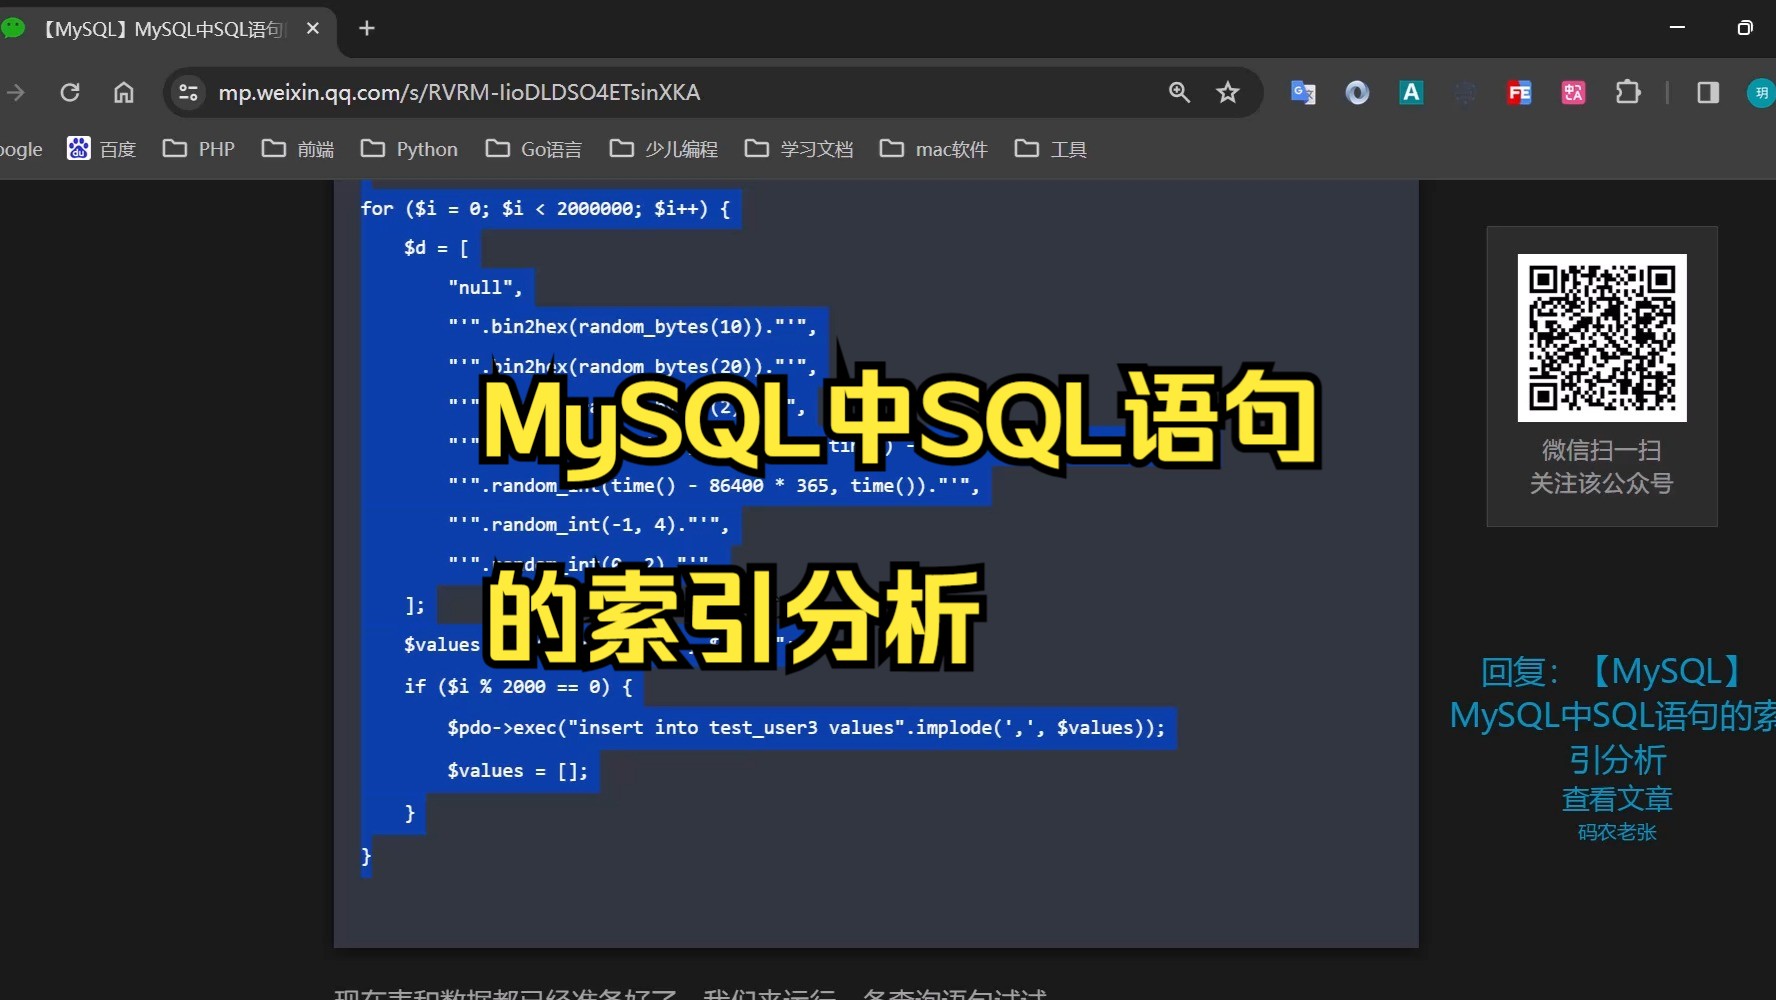Screen dimensions: 1776x1000
Task: Click the 查看文章 link
Action: tap(1617, 799)
